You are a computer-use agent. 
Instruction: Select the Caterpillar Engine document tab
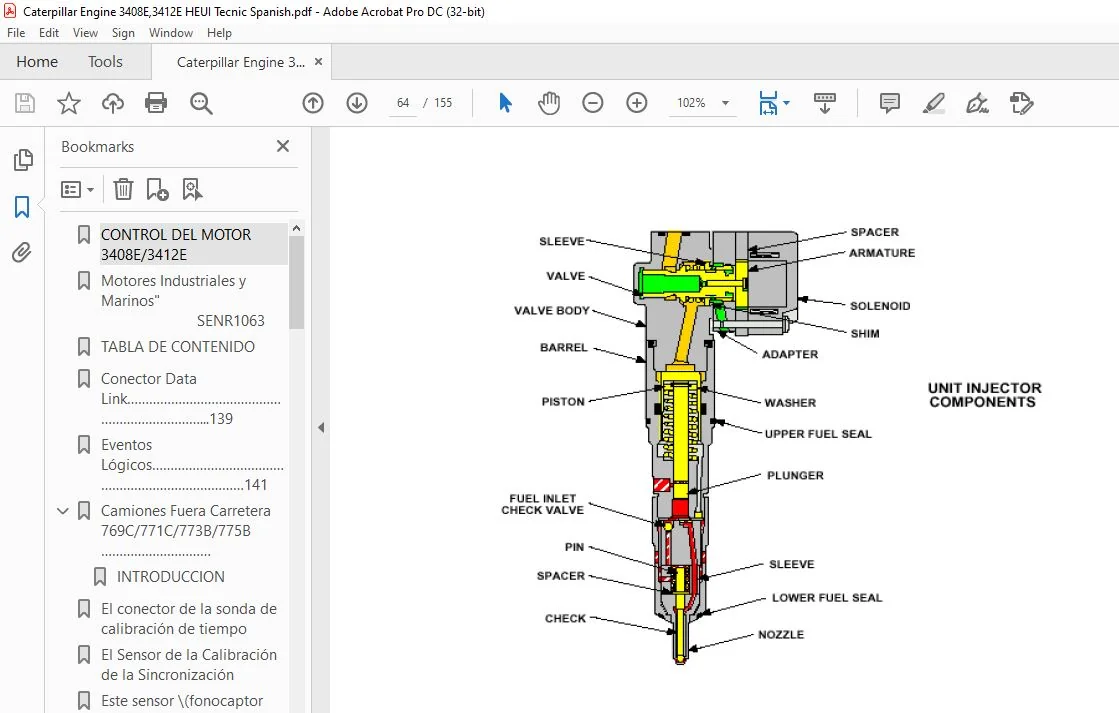[x=240, y=63]
